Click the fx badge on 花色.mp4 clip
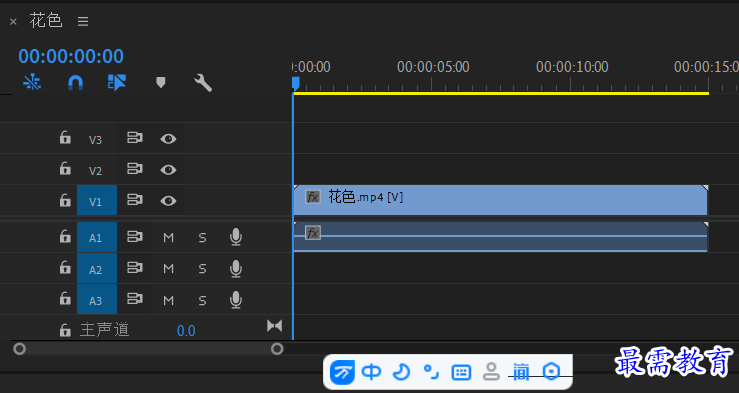The image size is (739, 393). click(x=312, y=197)
